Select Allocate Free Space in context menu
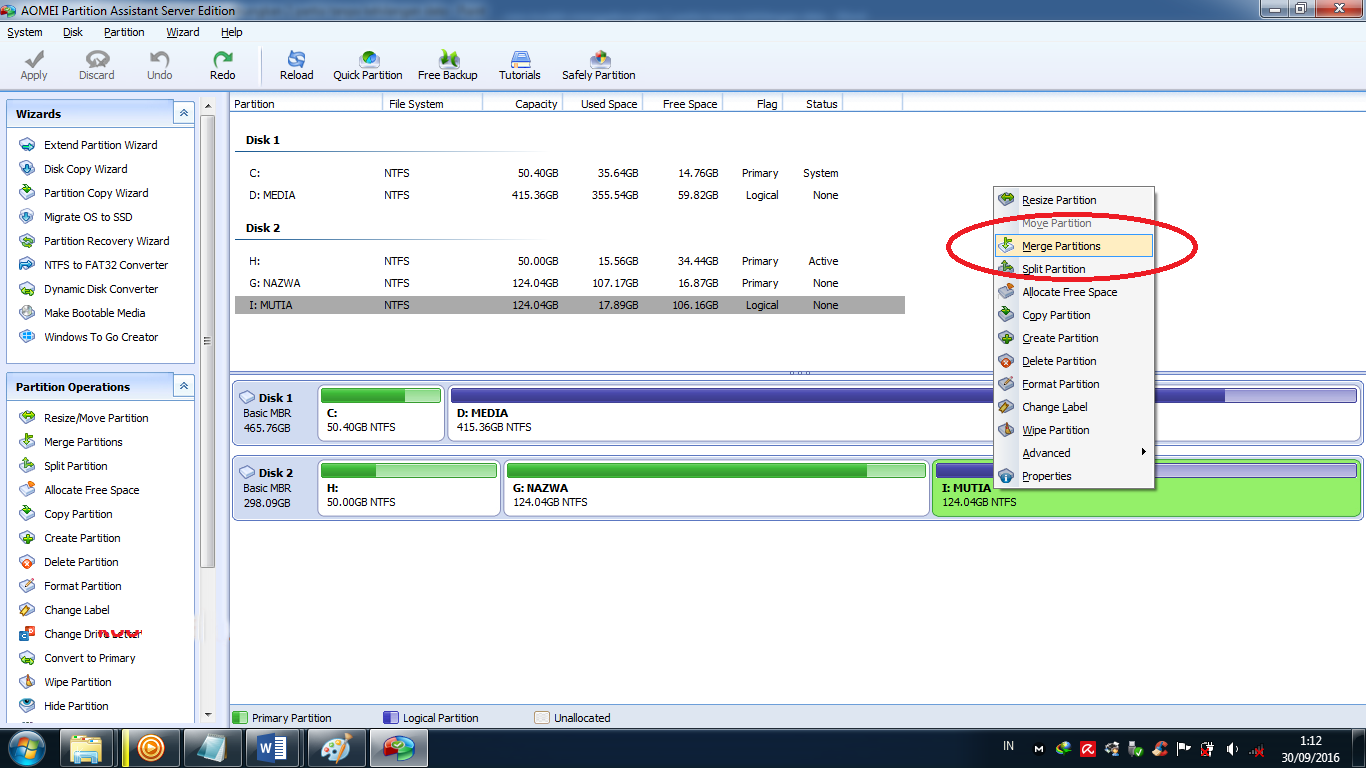This screenshot has height=768, width=1366. 1075,292
